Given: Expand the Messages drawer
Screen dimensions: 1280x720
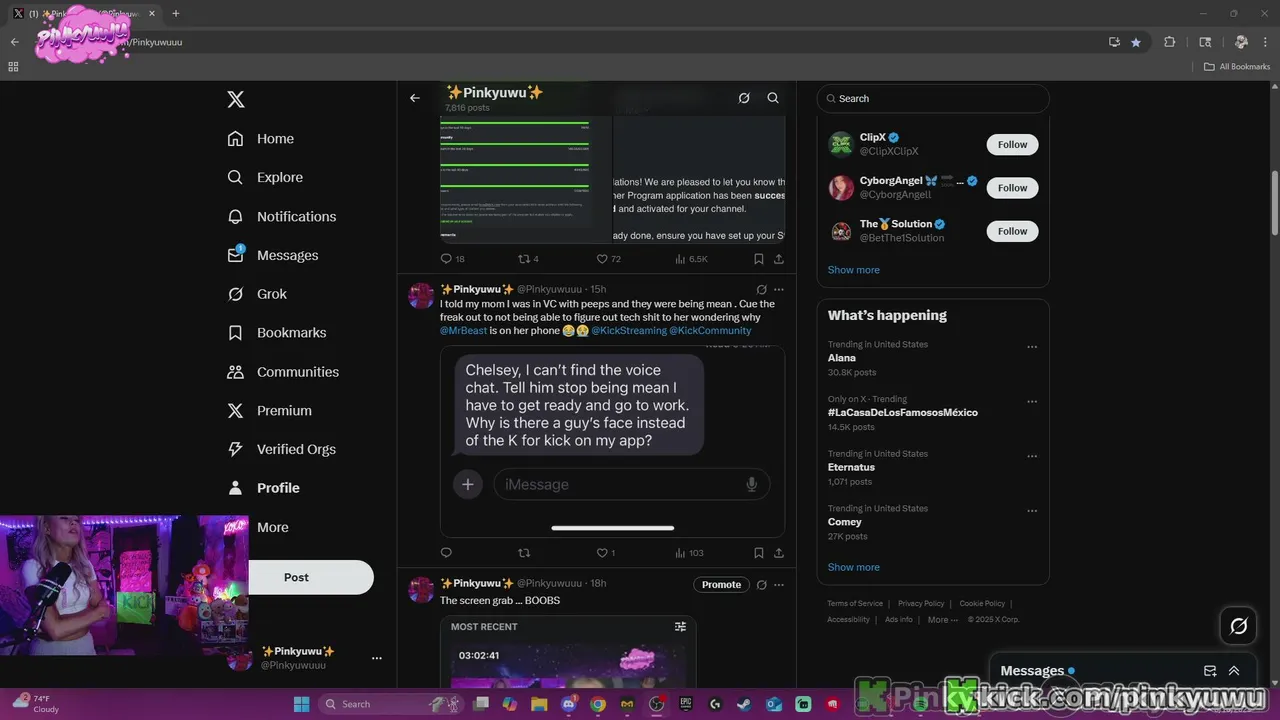Looking at the screenshot, I should click(1234, 671).
